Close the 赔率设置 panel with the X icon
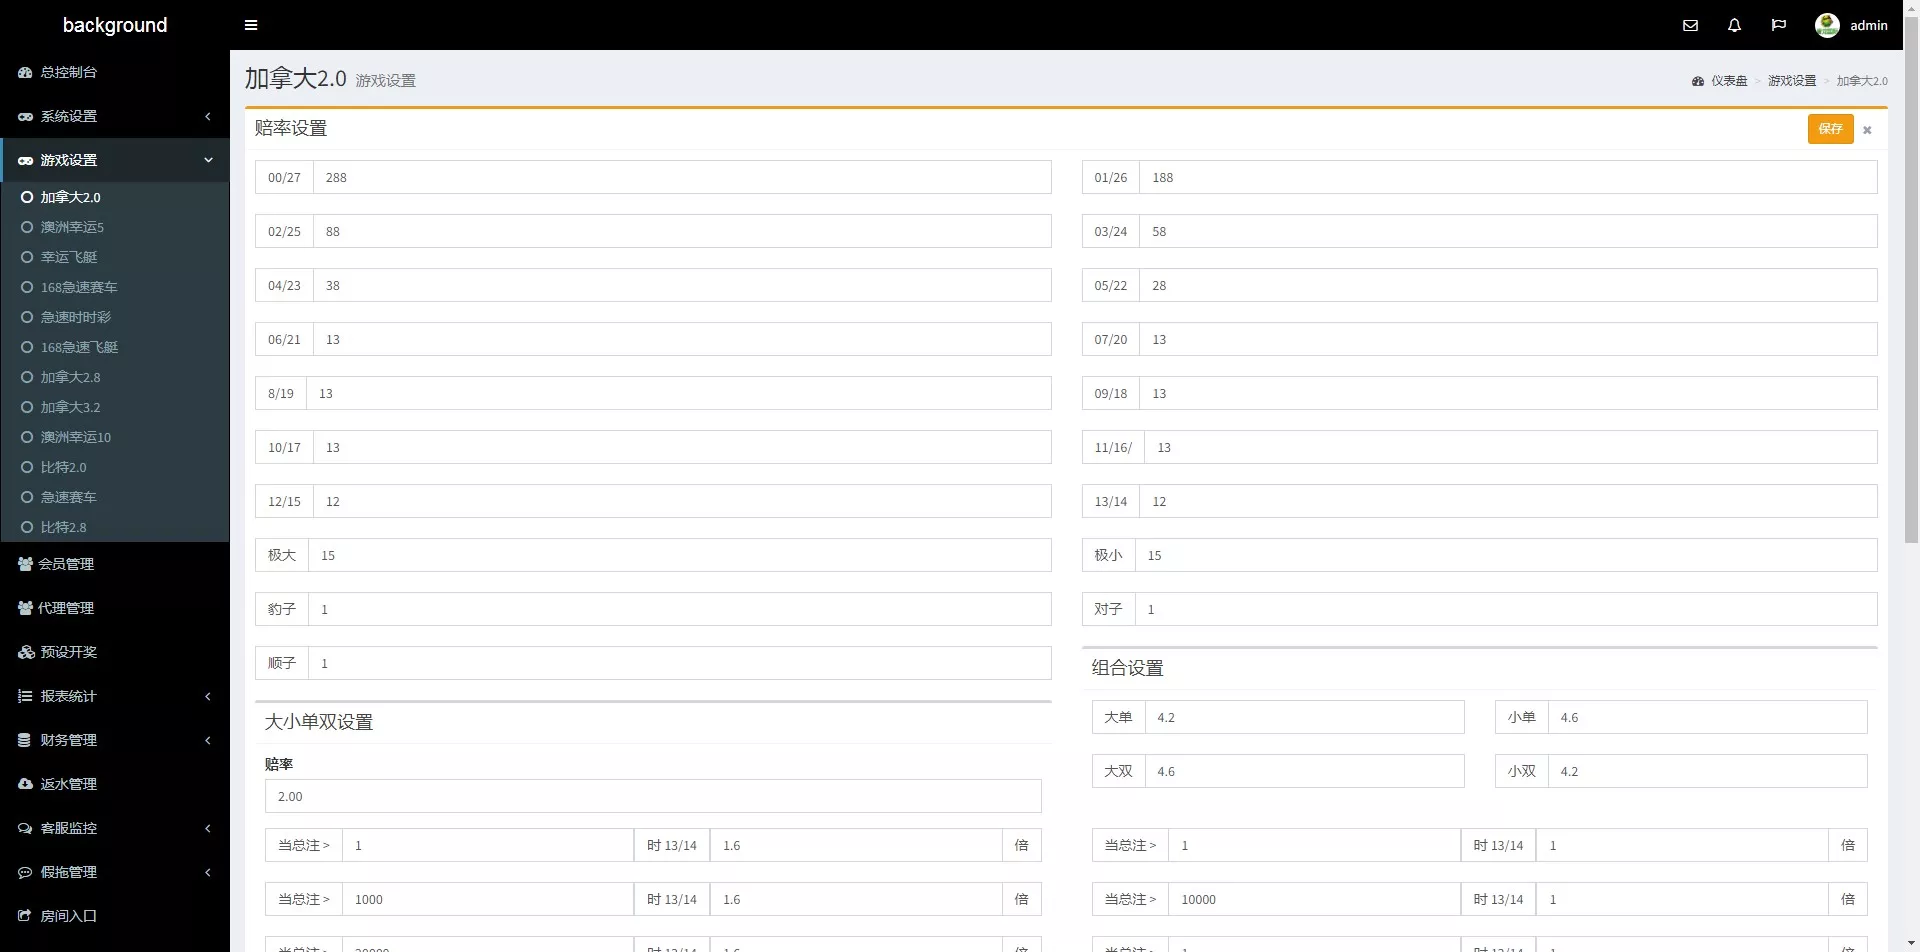This screenshot has width=1920, height=952. click(x=1867, y=130)
